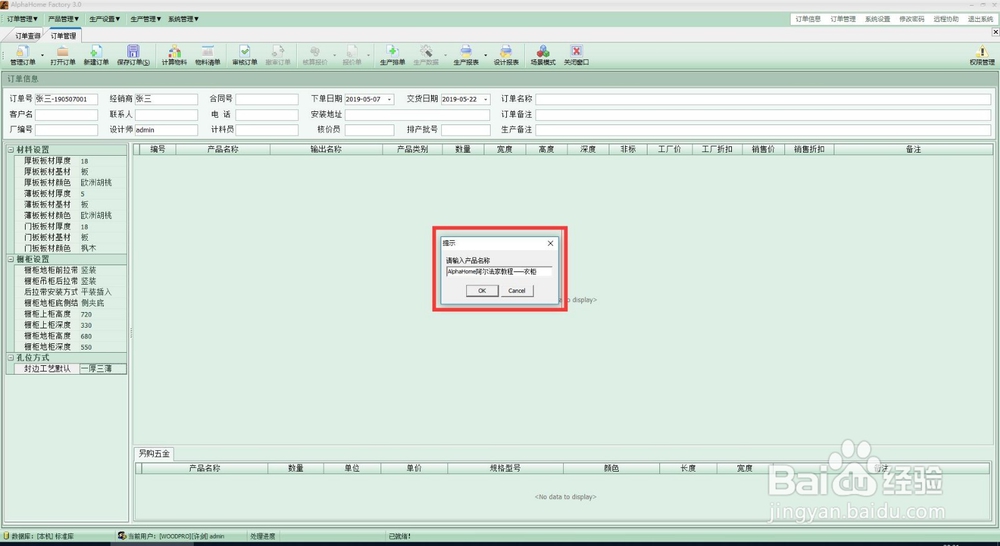Click the product name input in the dialog
This screenshot has height=546, width=1000.
499,272
